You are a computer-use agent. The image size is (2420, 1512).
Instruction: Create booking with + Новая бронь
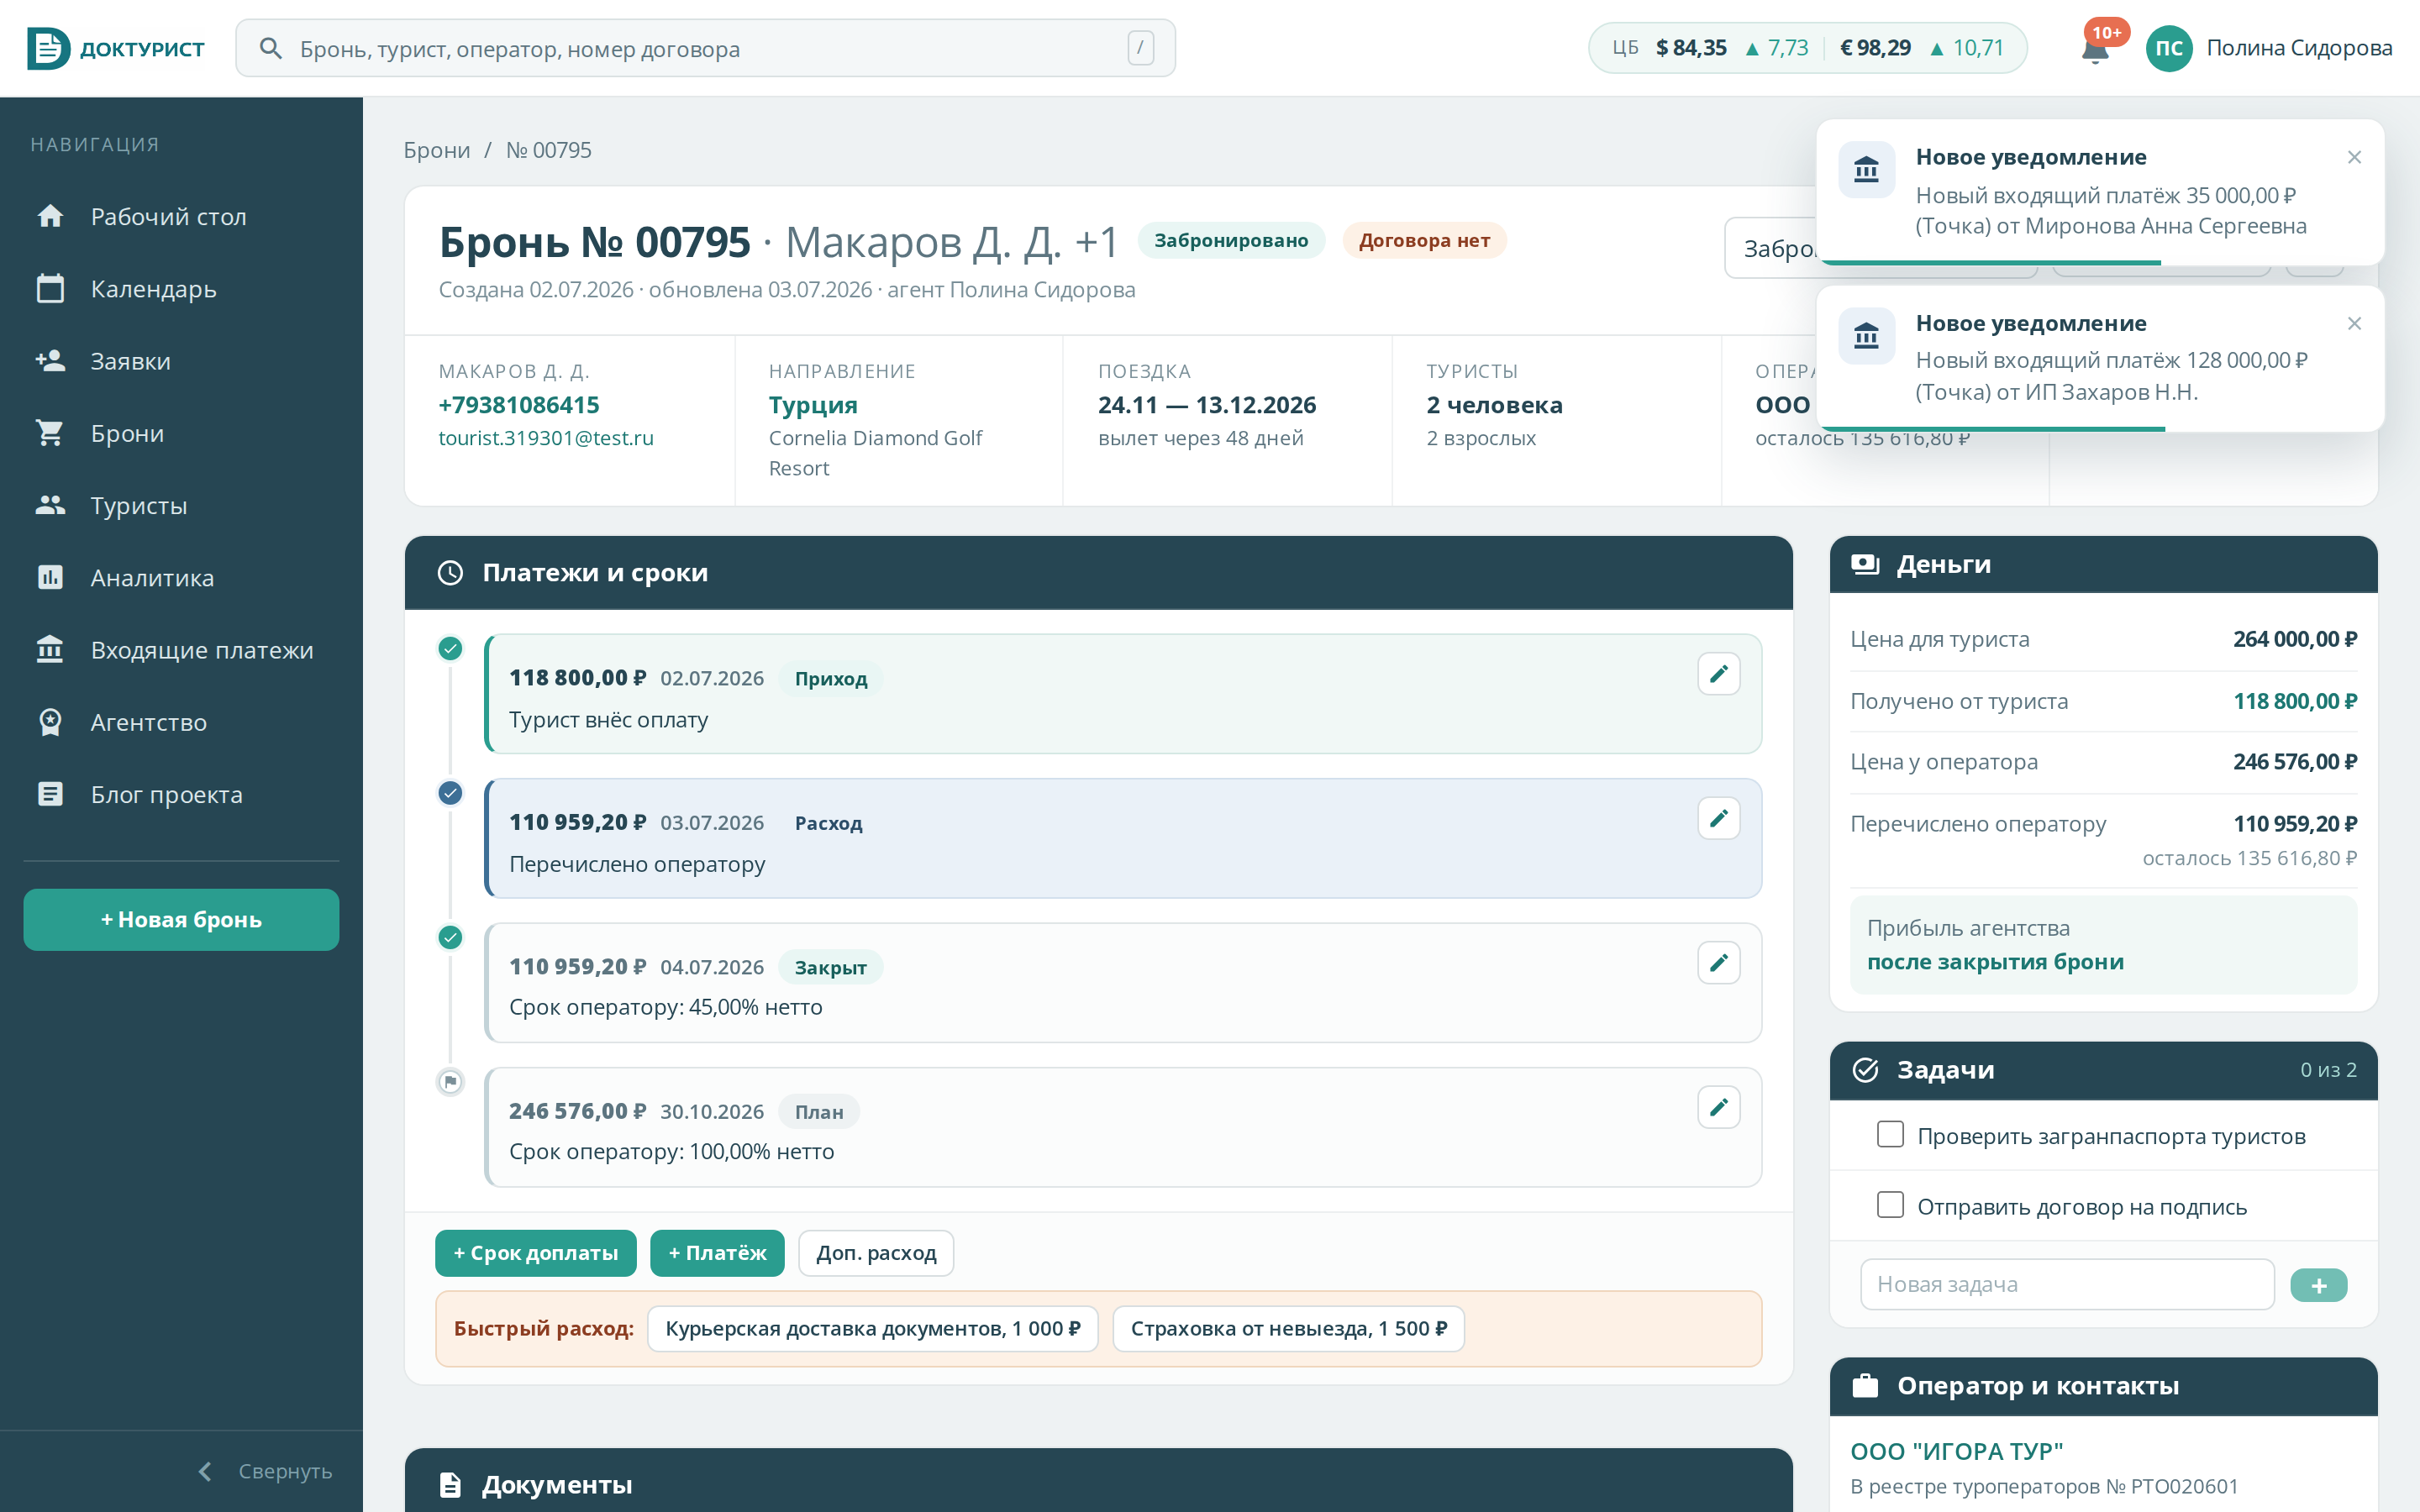[x=181, y=920]
